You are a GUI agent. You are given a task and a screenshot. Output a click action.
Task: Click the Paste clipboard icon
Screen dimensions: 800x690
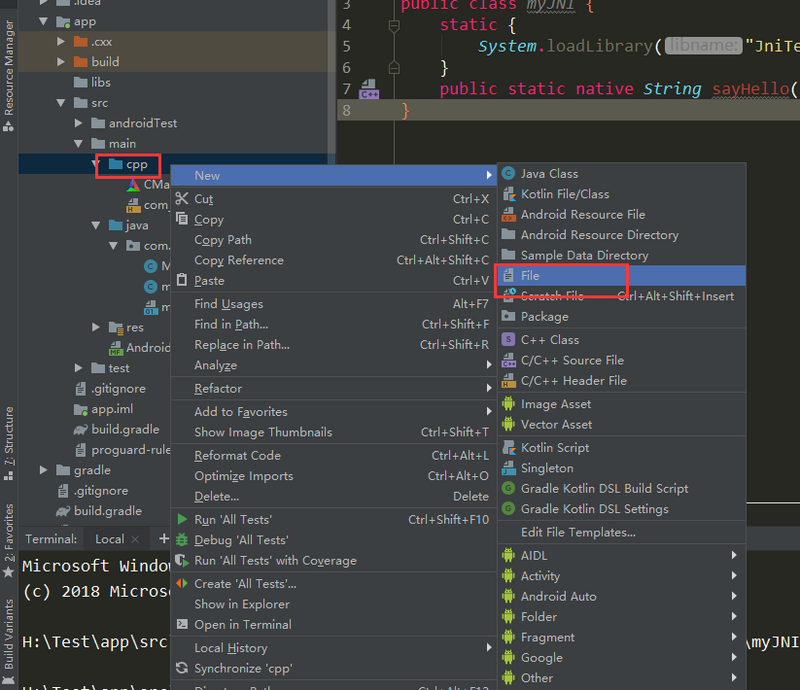[x=182, y=280]
